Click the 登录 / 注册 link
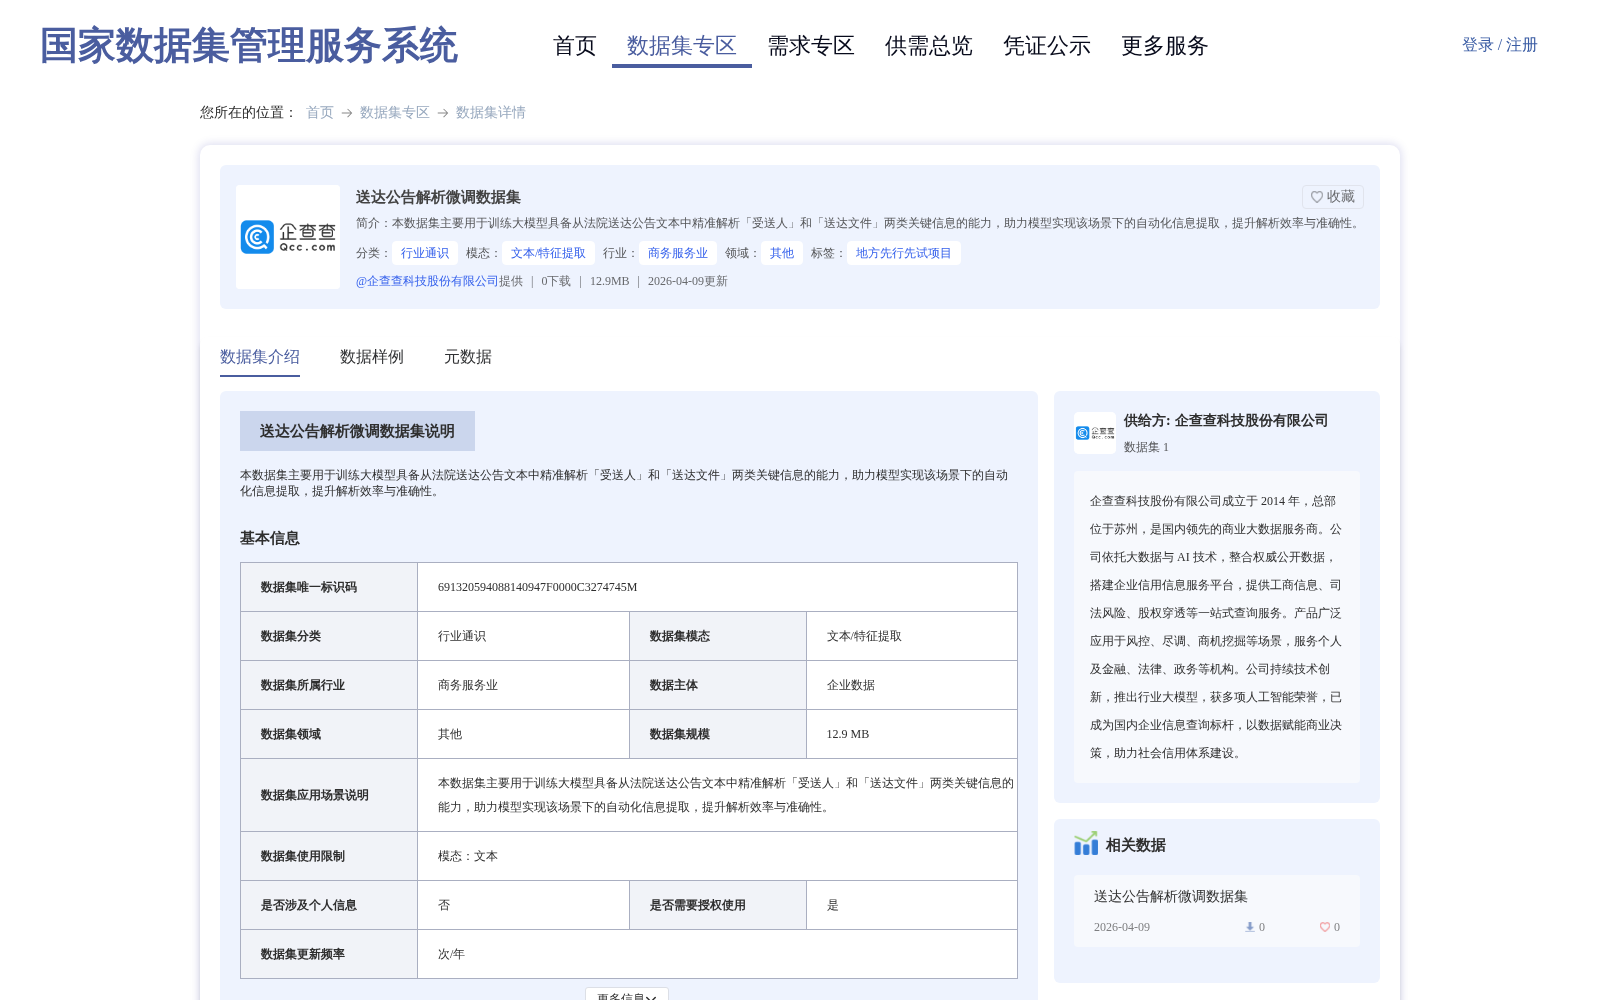This screenshot has width=1600, height=1000. [x=1500, y=45]
